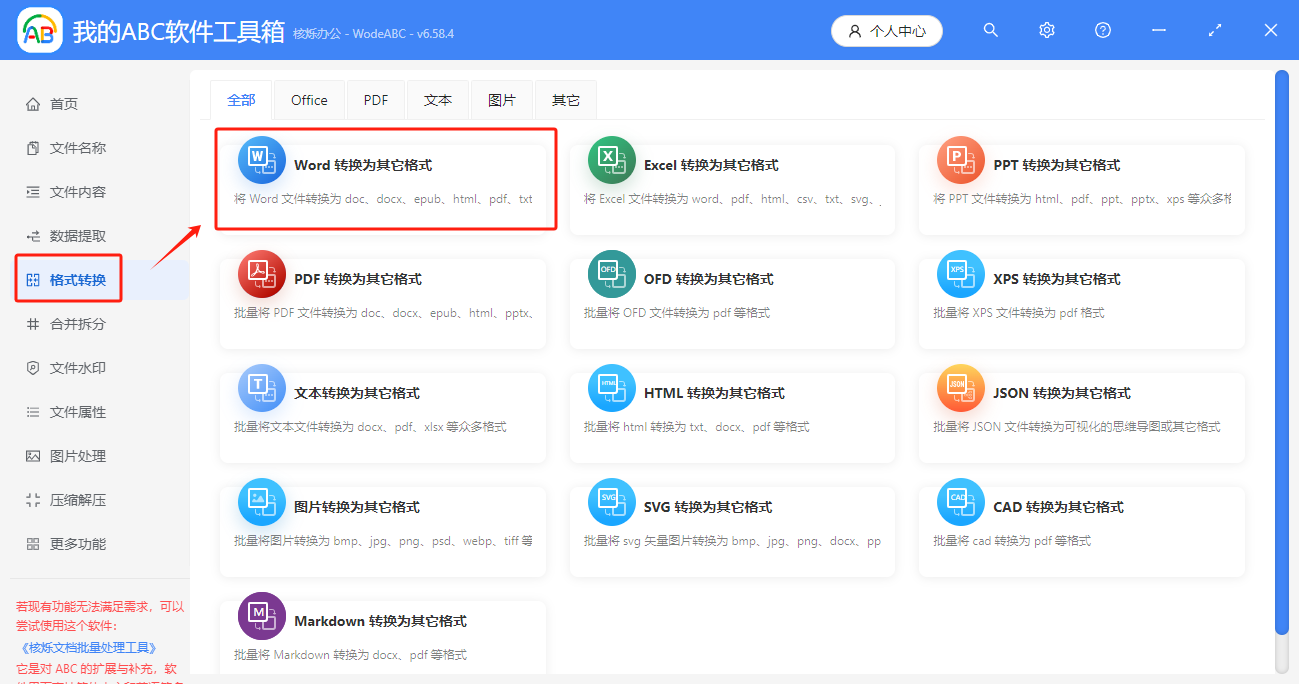The width and height of the screenshot is (1299, 684).
Task: Switch to the Office tab
Action: [308, 99]
